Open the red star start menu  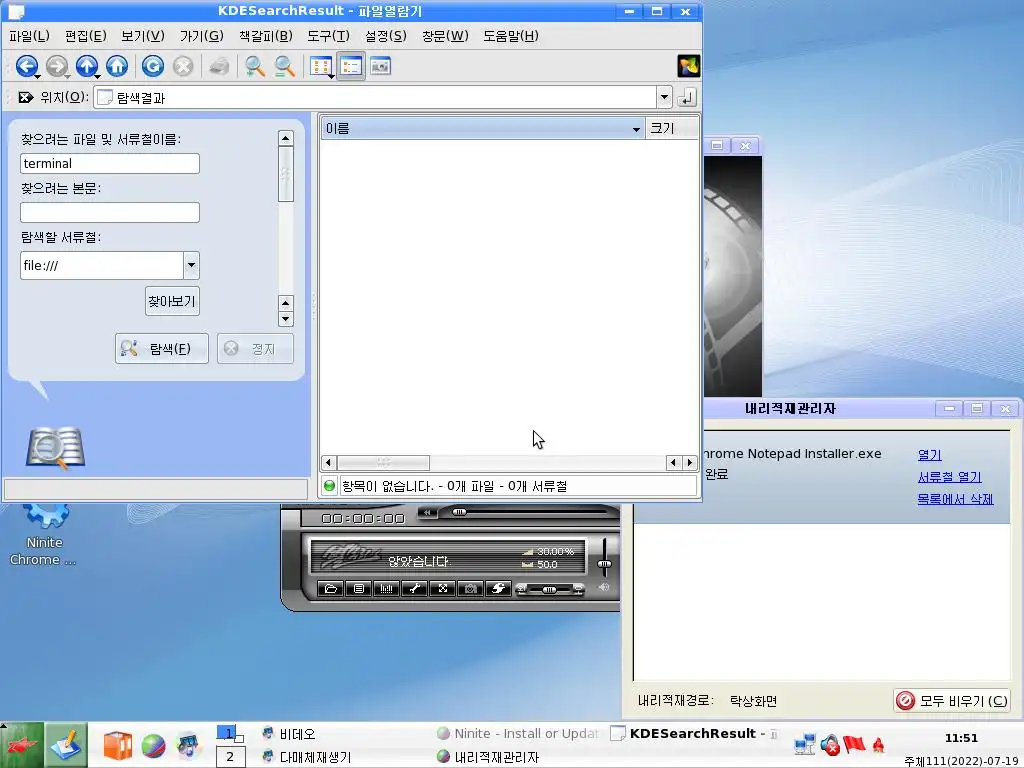click(x=22, y=745)
